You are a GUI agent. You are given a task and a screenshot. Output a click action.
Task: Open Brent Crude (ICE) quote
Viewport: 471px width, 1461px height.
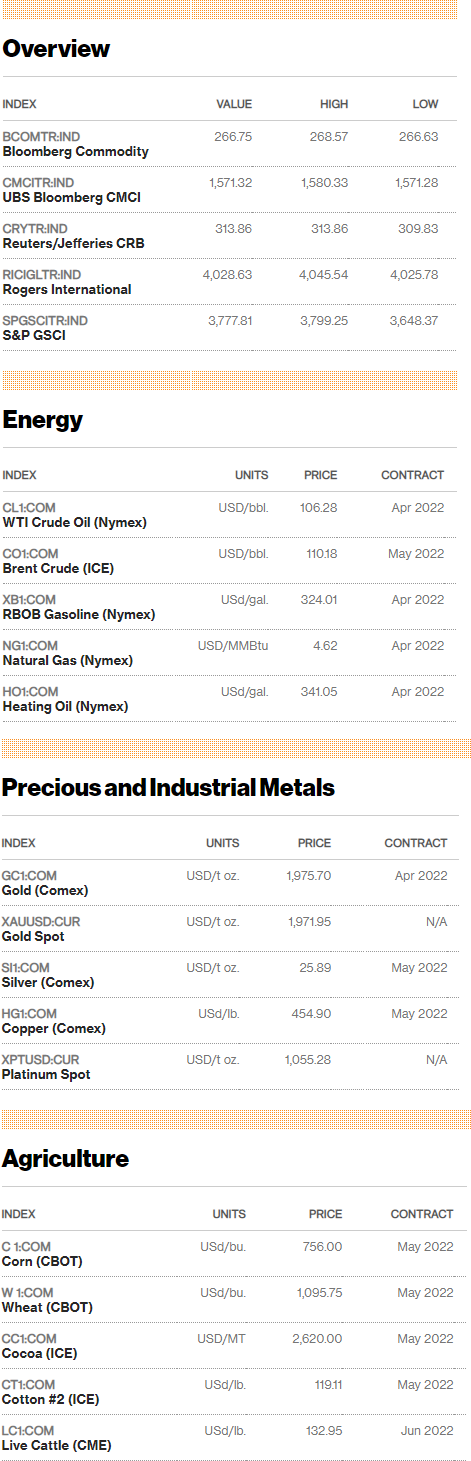click(58, 561)
